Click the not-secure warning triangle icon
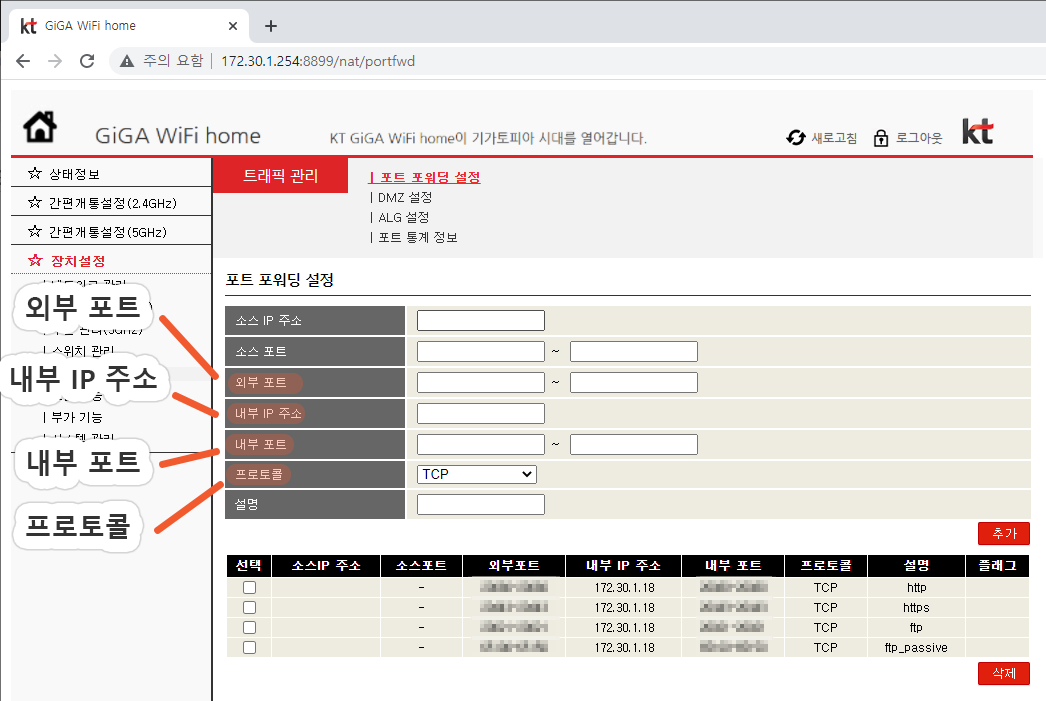This screenshot has height=701, width=1046. tap(127, 61)
